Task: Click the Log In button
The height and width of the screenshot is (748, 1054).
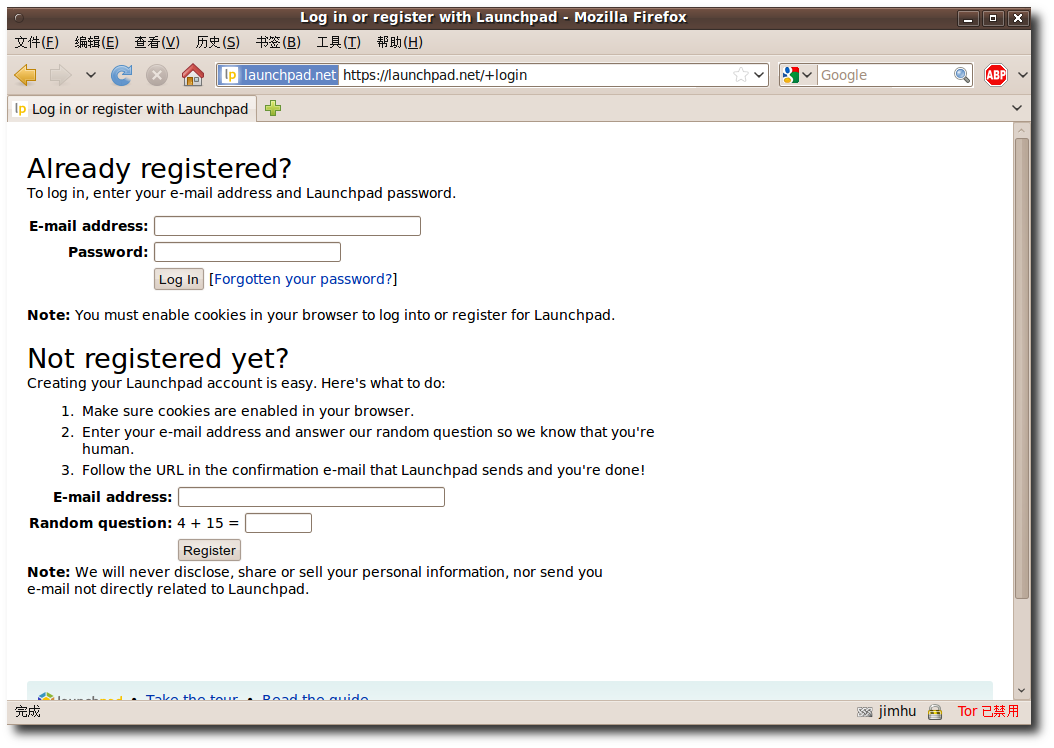Action: coord(179,279)
